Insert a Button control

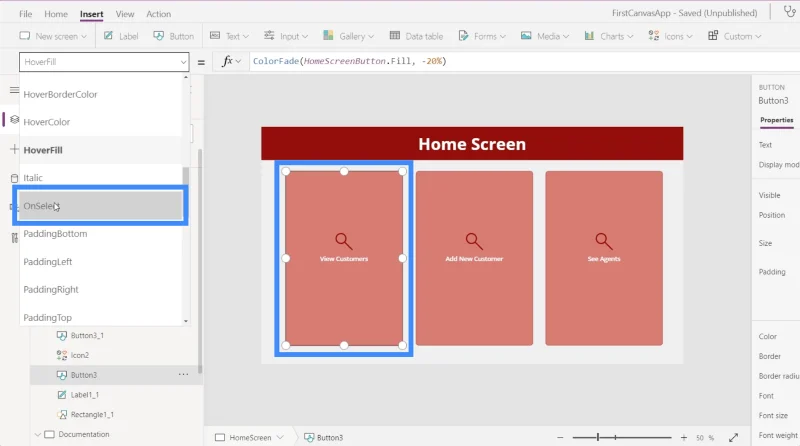(x=174, y=36)
